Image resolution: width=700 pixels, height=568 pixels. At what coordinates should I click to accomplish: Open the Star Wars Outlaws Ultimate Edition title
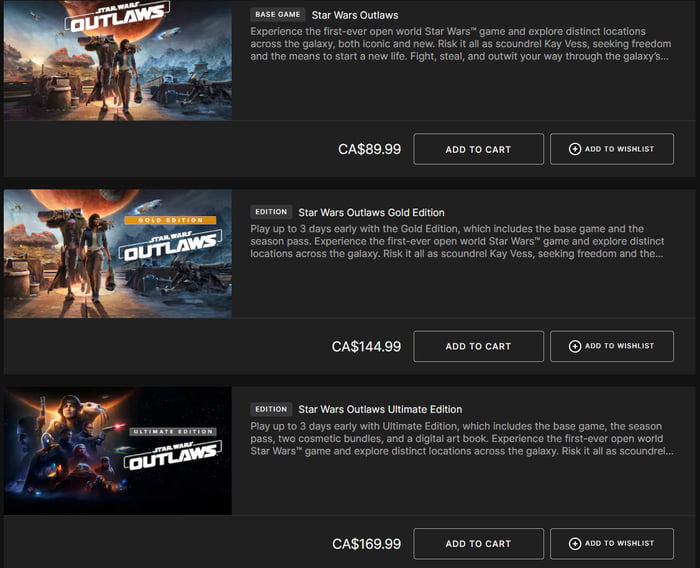pos(380,409)
